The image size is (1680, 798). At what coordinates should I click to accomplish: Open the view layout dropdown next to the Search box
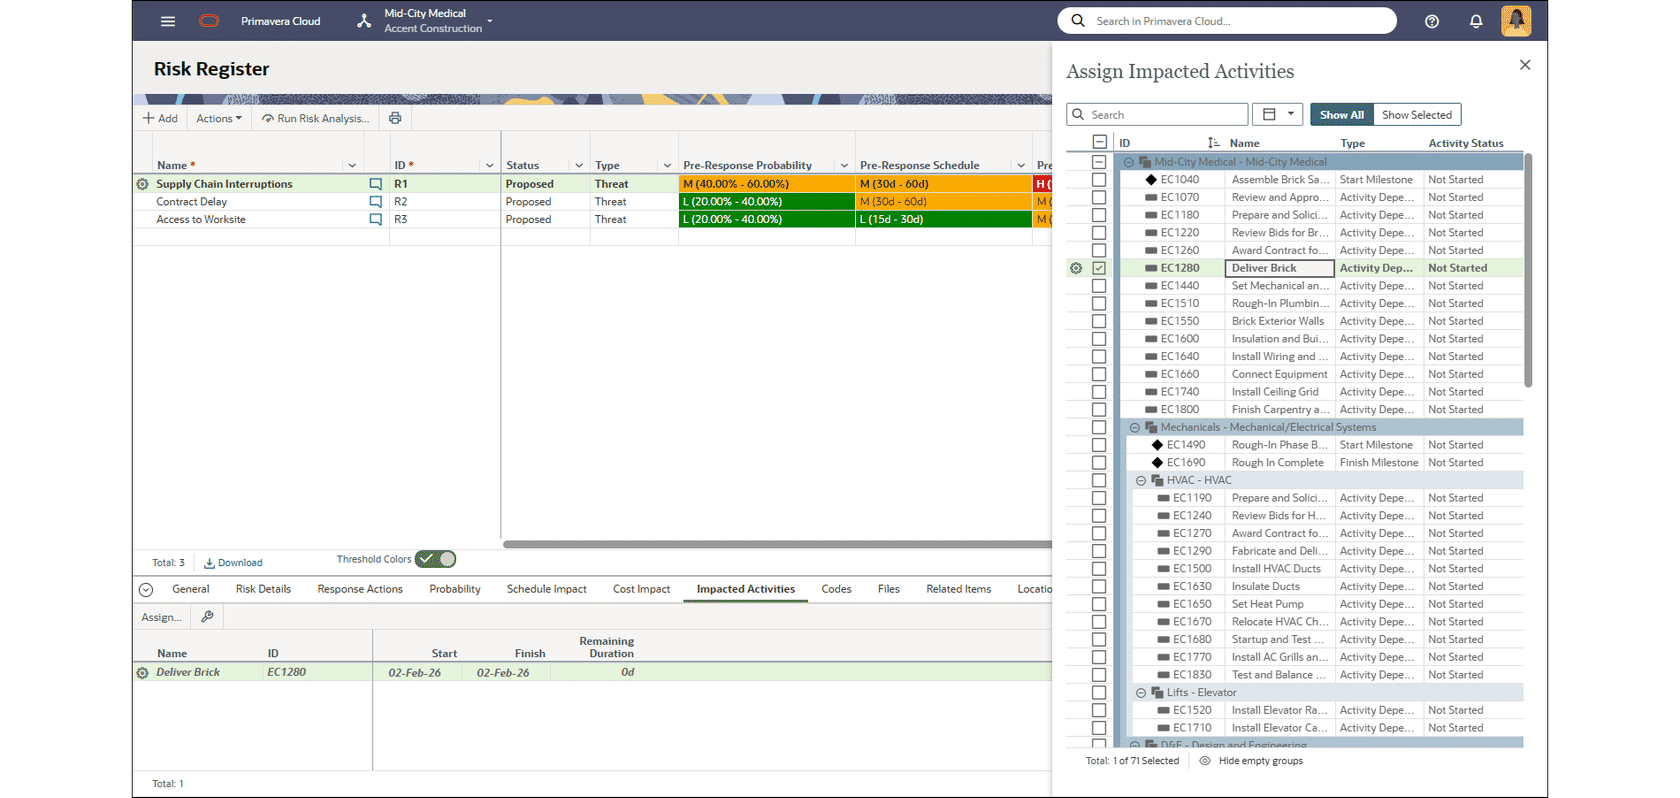[1277, 115]
